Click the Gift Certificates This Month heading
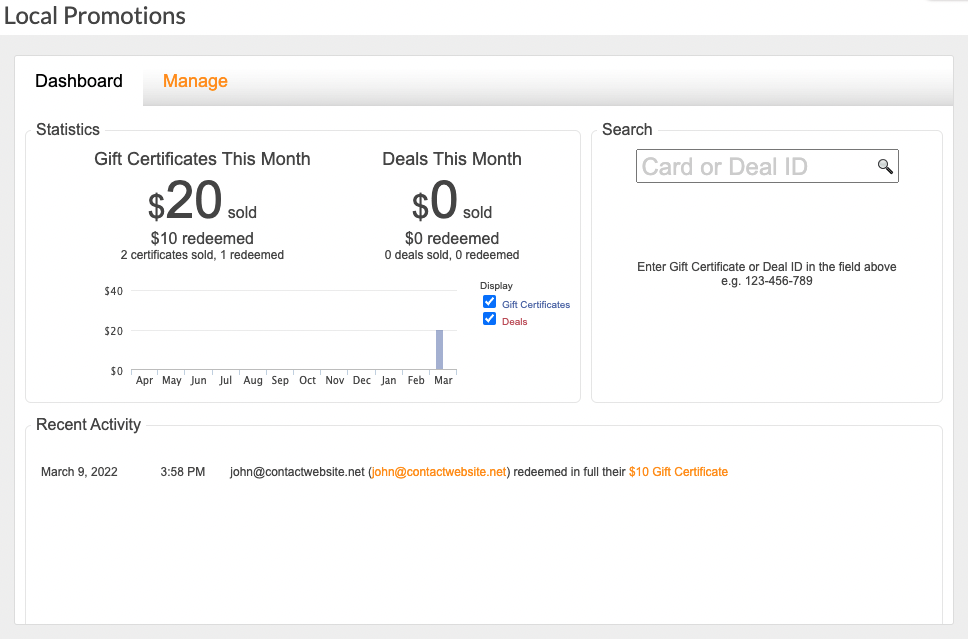This screenshot has height=639, width=968. pyautogui.click(x=202, y=159)
